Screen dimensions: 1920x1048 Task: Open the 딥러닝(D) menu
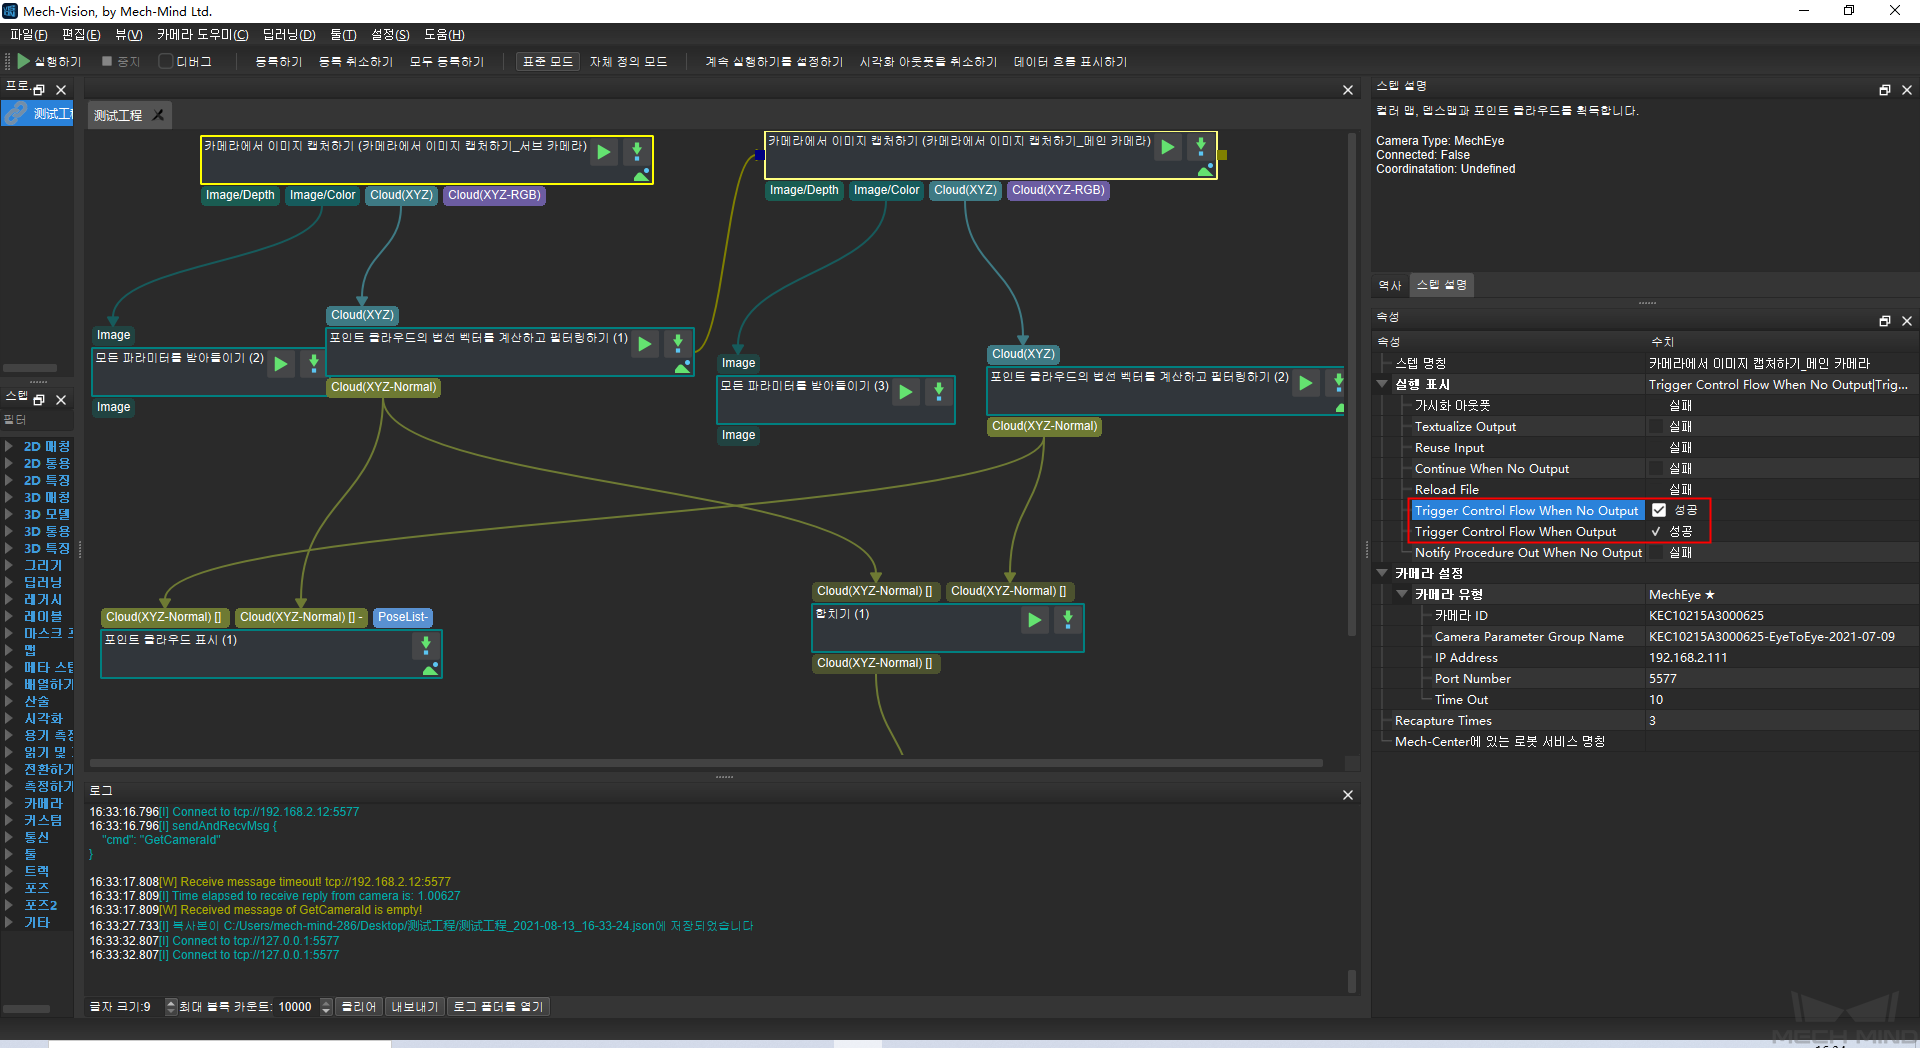point(288,35)
